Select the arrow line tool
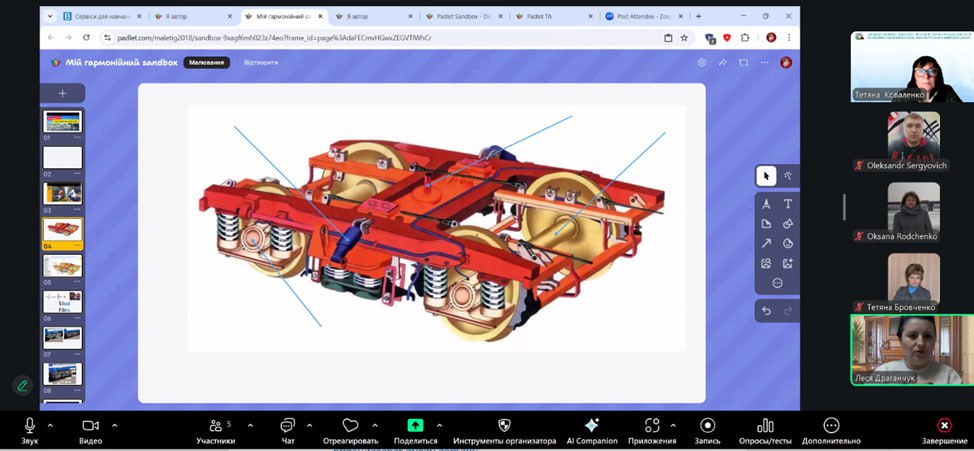 click(766, 243)
